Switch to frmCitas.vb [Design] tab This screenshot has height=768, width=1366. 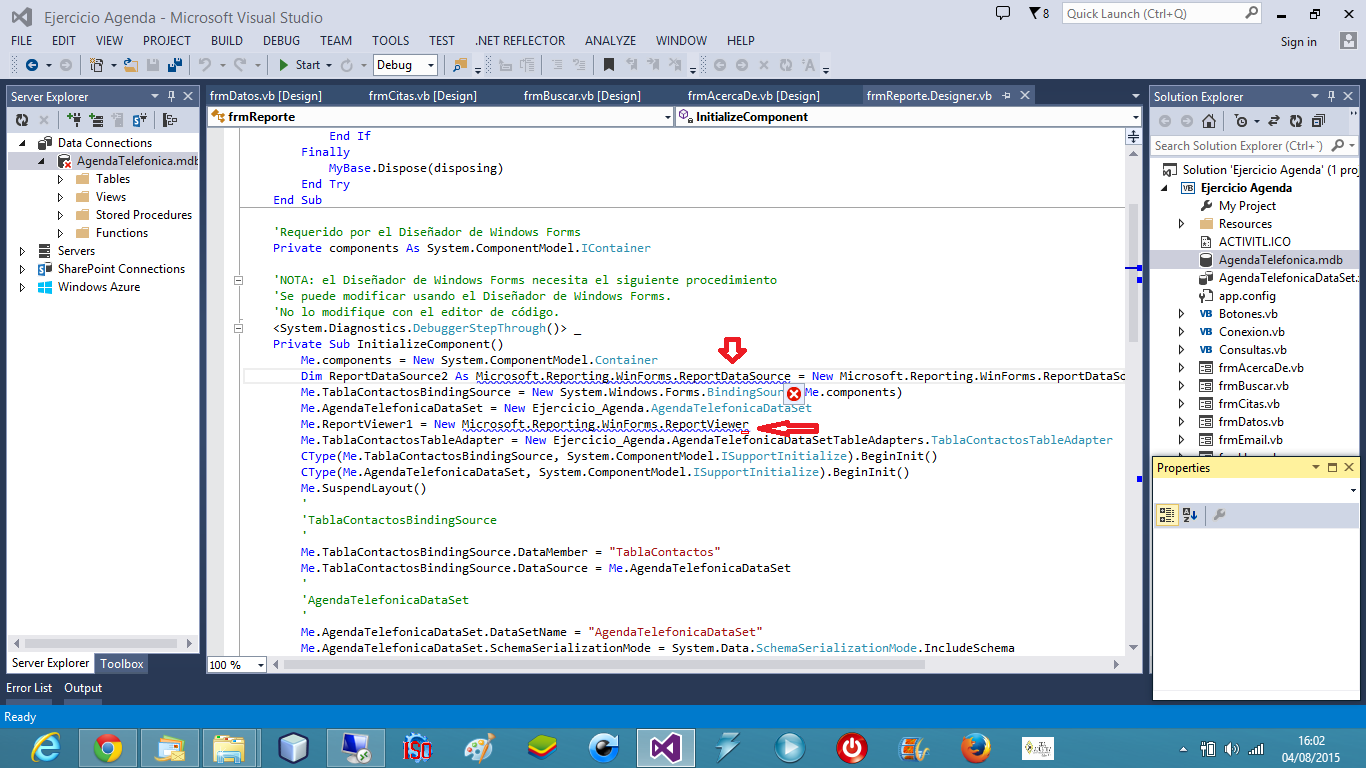coord(422,96)
